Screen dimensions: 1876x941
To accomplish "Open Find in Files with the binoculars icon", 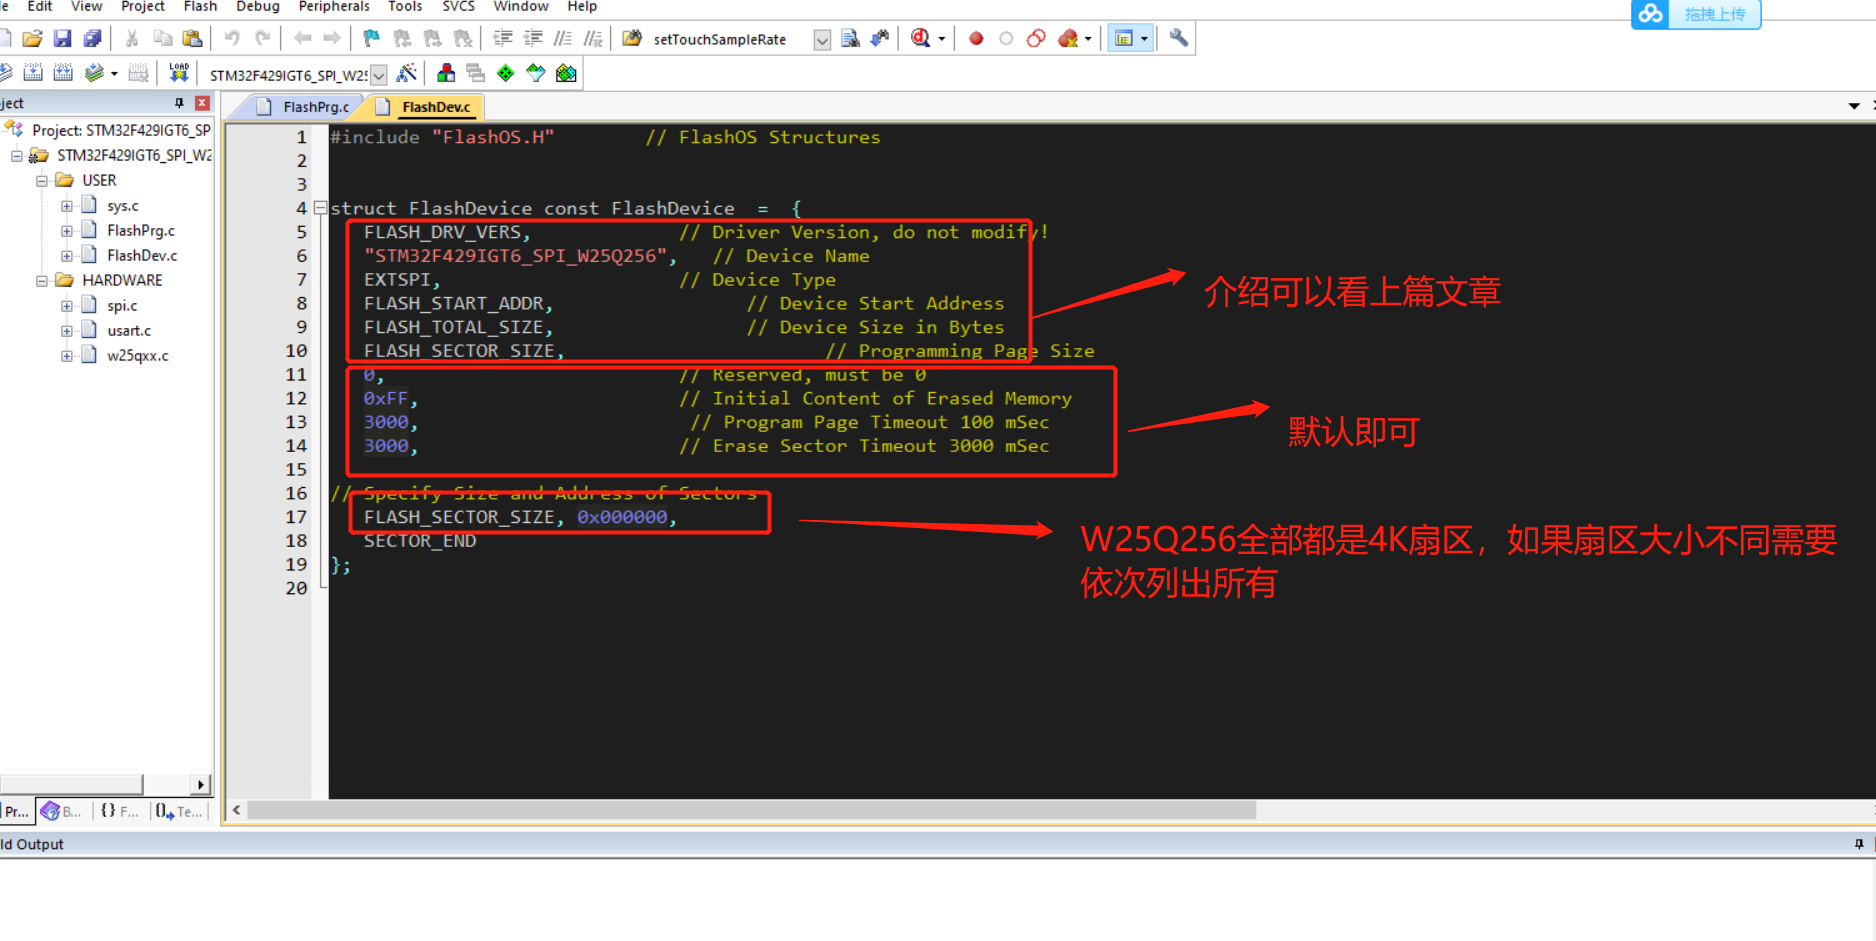I will point(848,38).
